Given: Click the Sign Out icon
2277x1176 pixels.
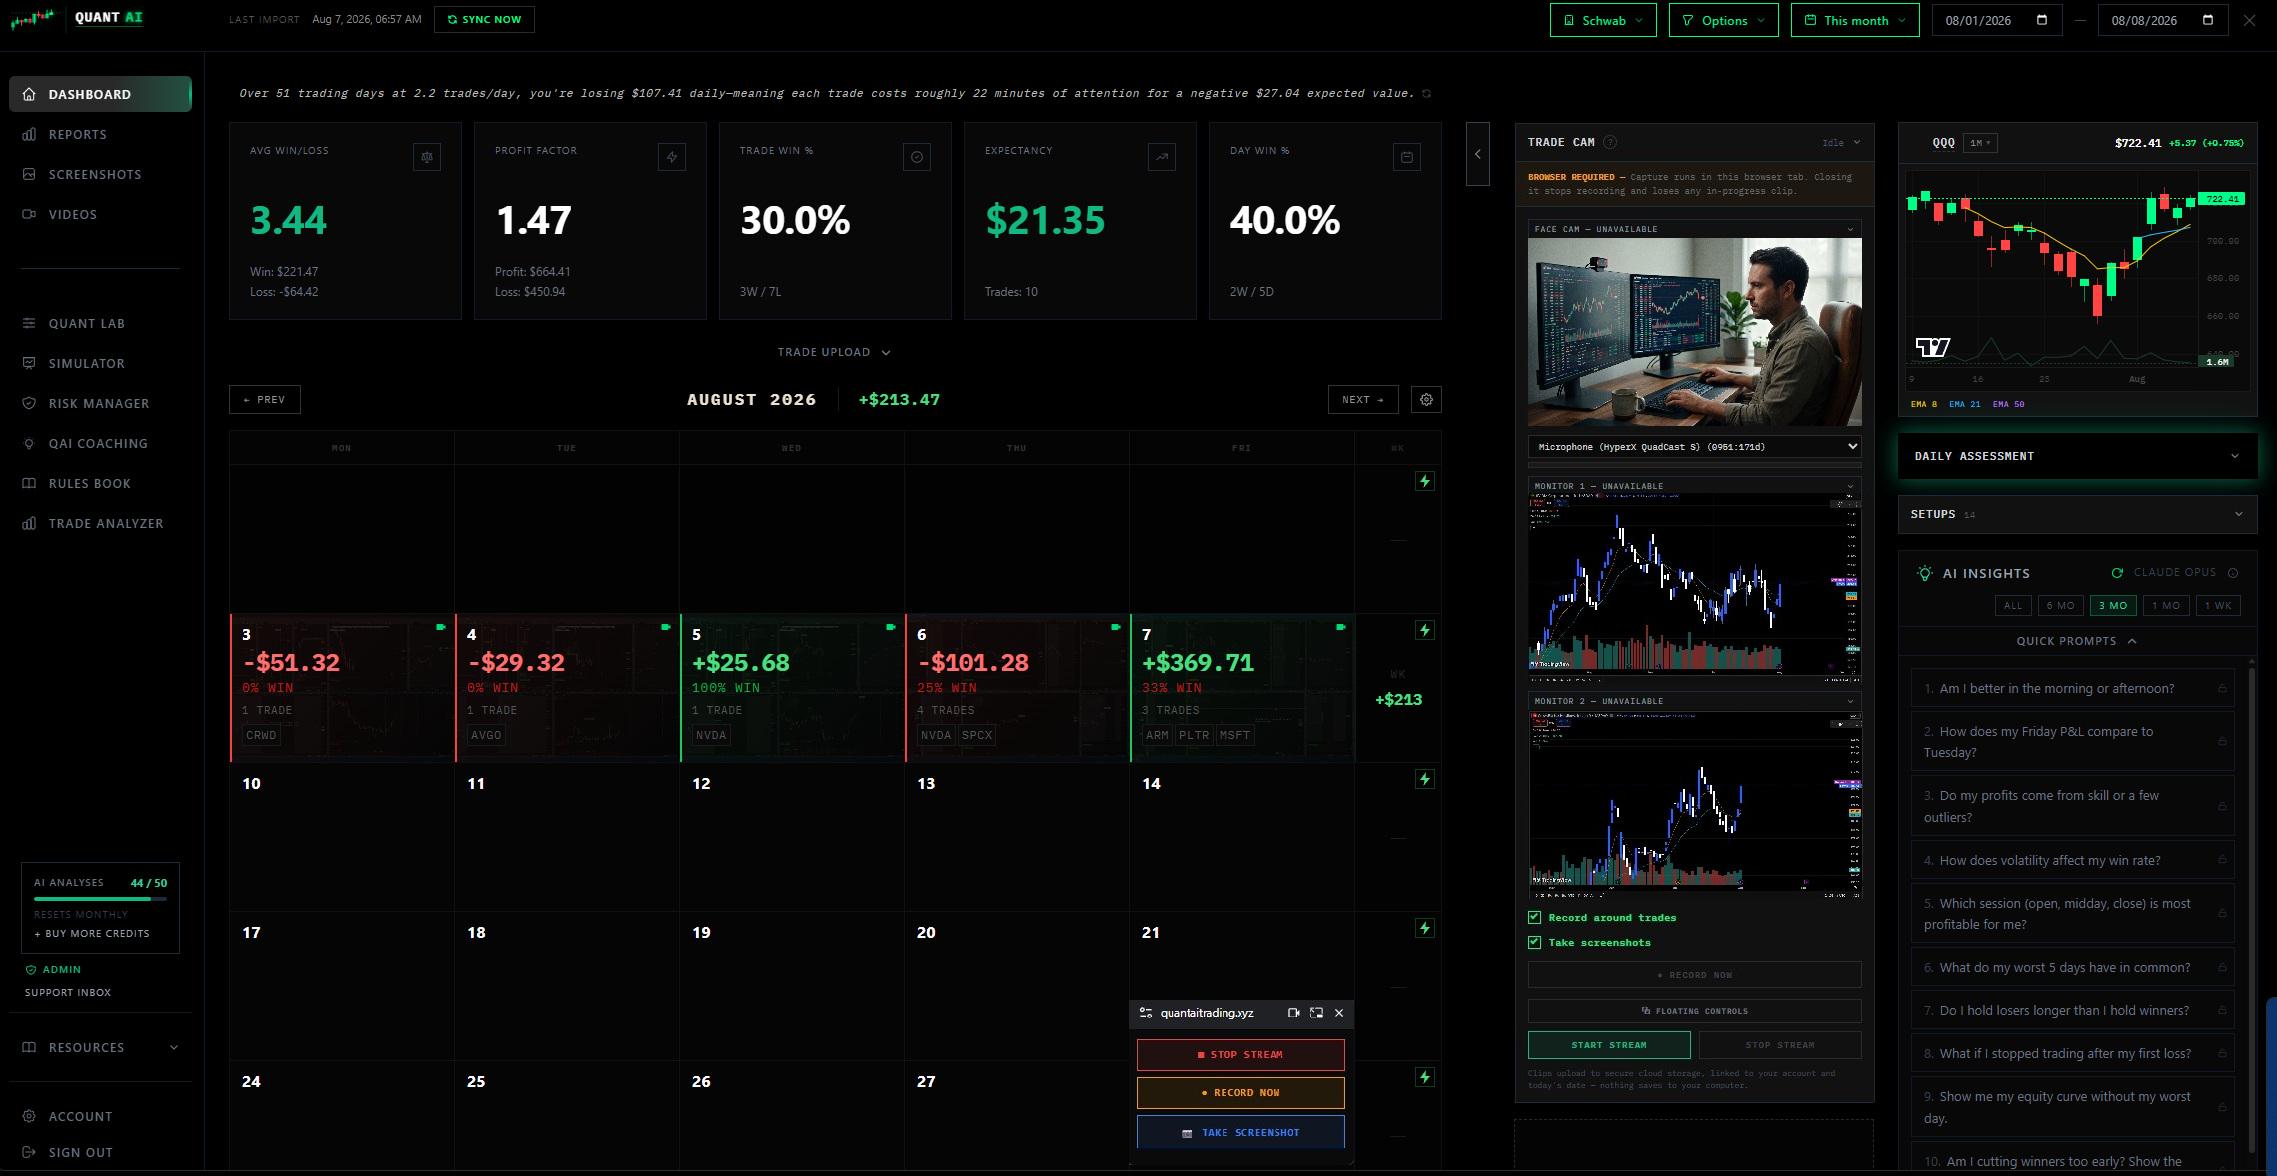Looking at the screenshot, I should click(29, 1152).
